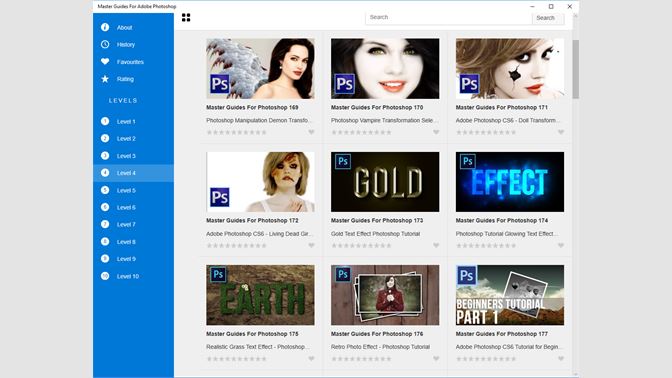This screenshot has width=672, height=378.
Task: Select the Level 1 number icon
Action: click(105, 121)
